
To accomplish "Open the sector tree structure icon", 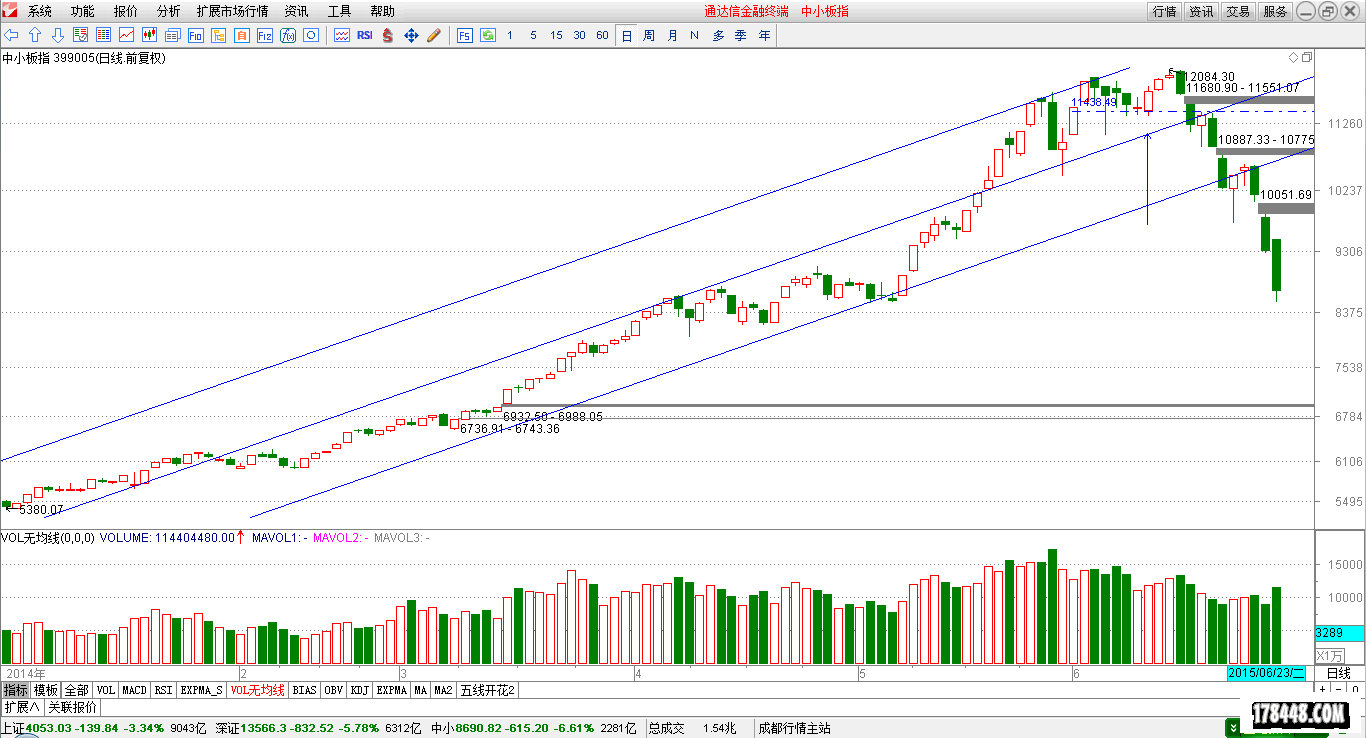I will click(219, 35).
